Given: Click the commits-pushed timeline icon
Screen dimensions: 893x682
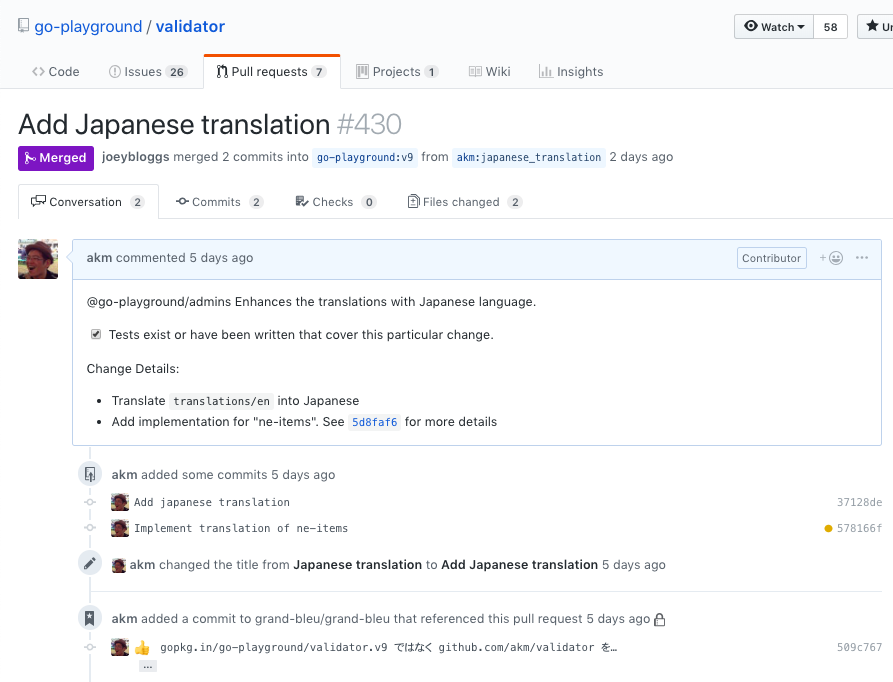Looking at the screenshot, I should tap(90, 474).
